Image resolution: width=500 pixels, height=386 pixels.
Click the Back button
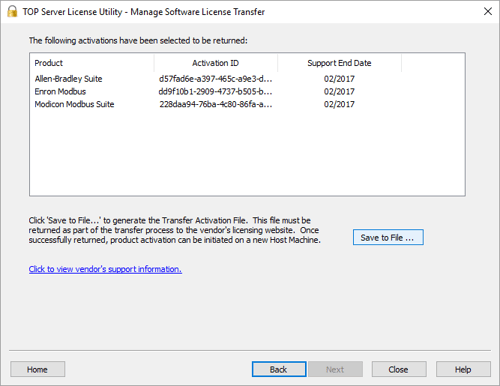(x=279, y=369)
